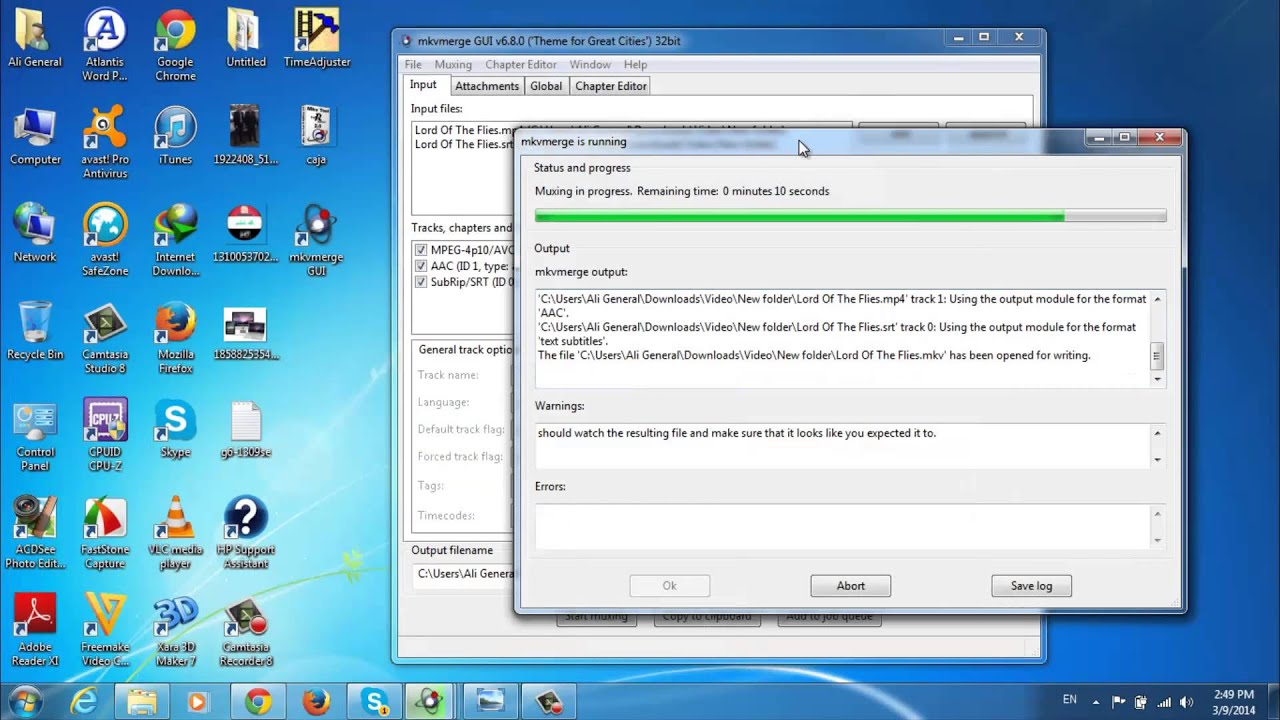Open avast! Pro Antivirus shortcut
Screen dimensions: 1280x720
[105, 143]
